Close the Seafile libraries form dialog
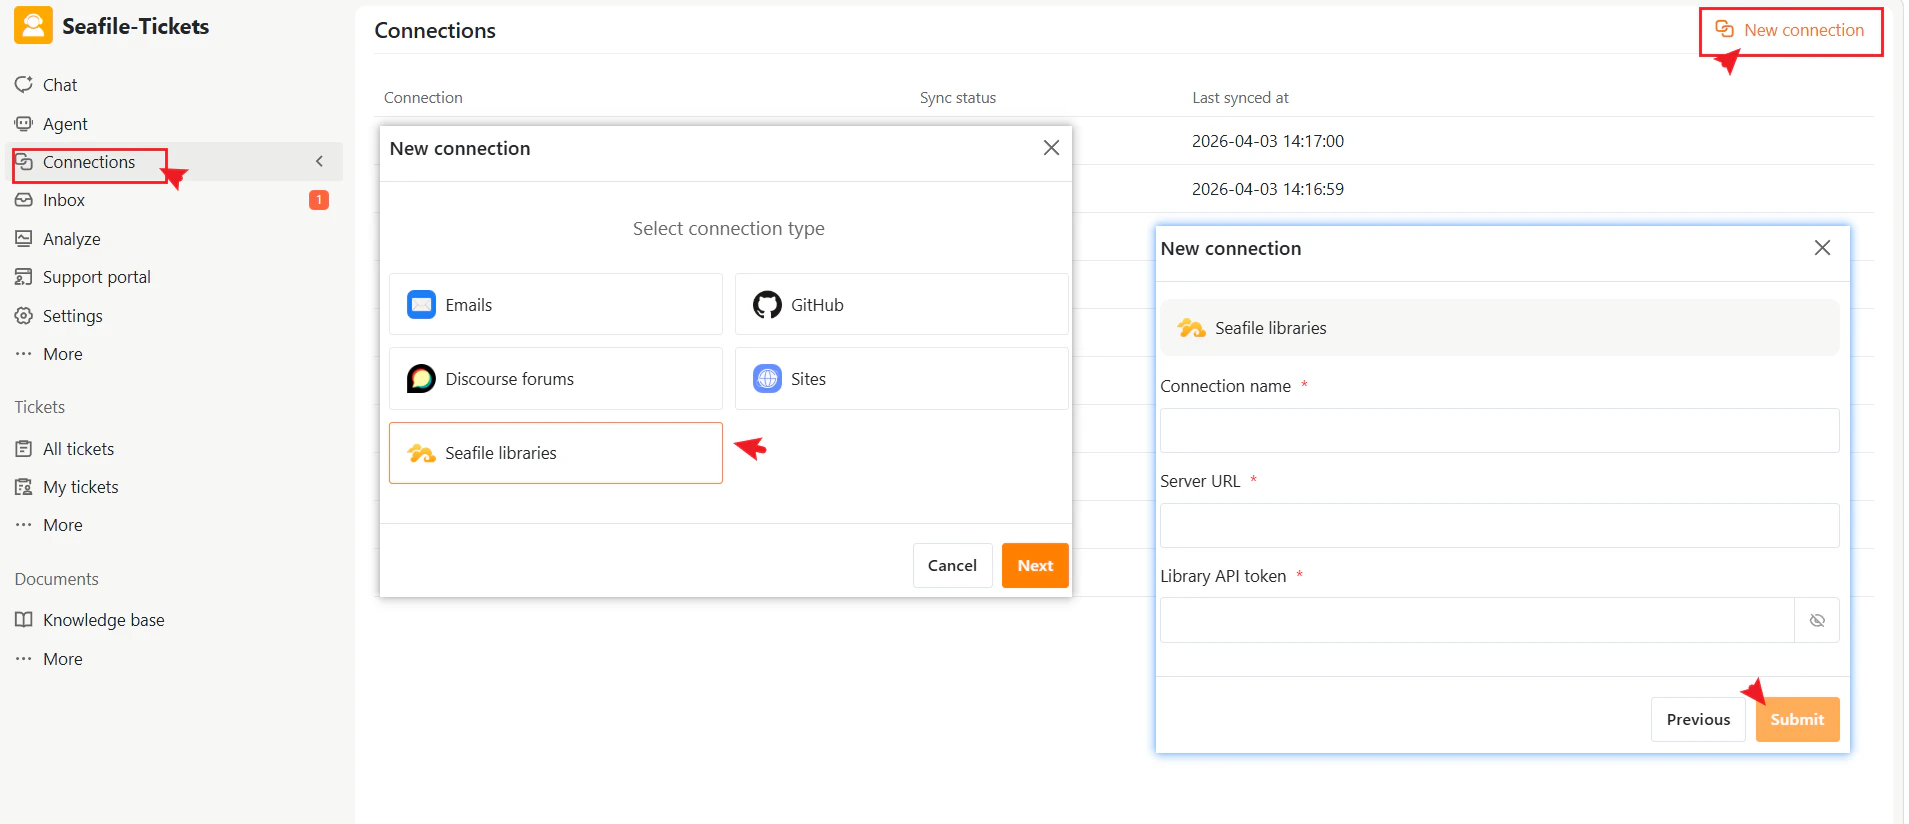Screen dimensions: 1909x824 1822,248
